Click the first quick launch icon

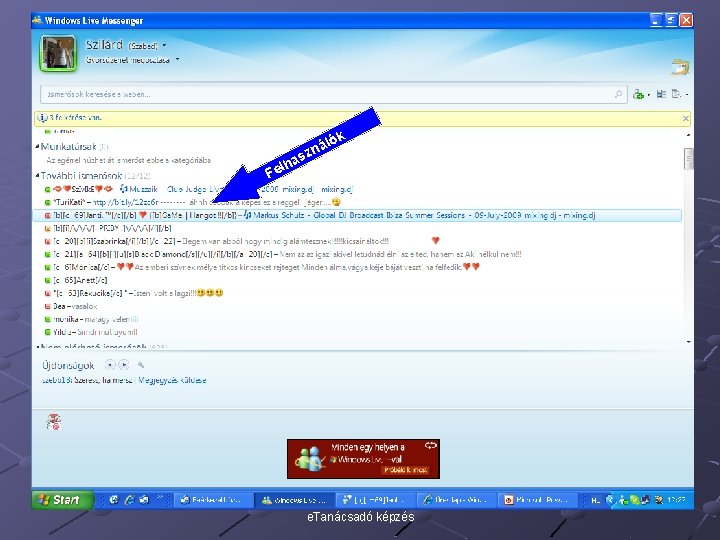[113, 500]
